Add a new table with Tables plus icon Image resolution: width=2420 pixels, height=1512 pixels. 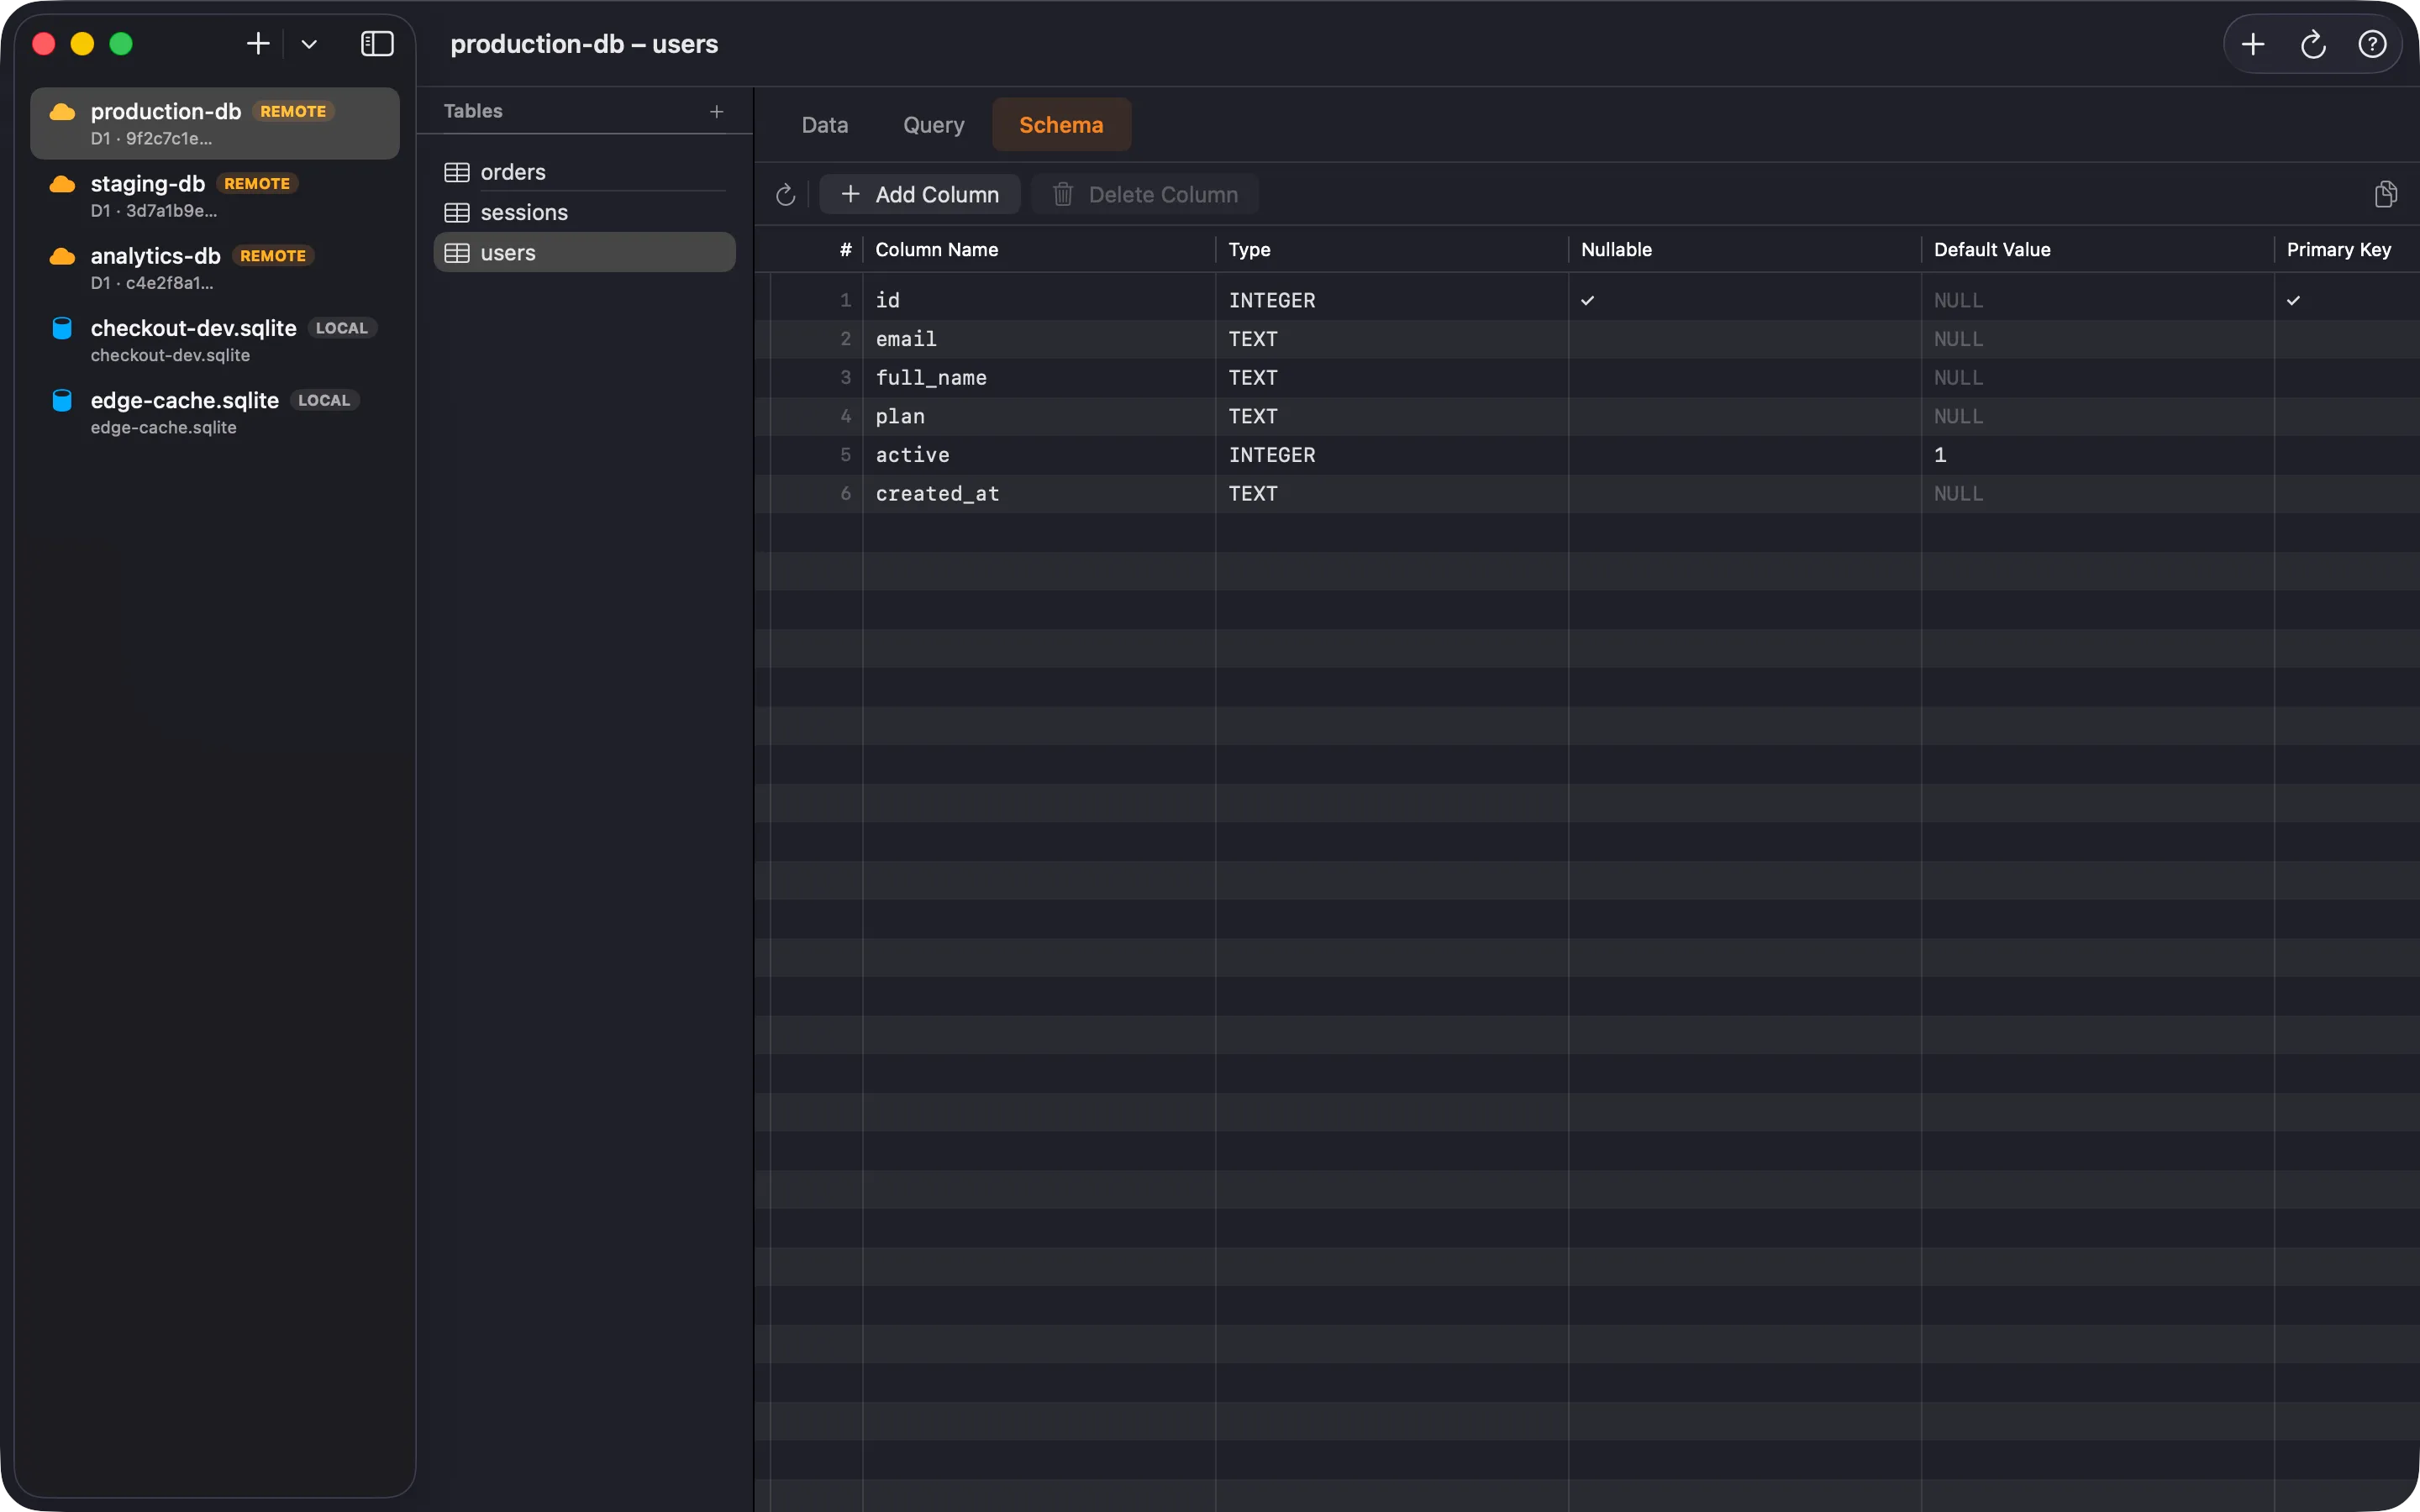point(716,112)
